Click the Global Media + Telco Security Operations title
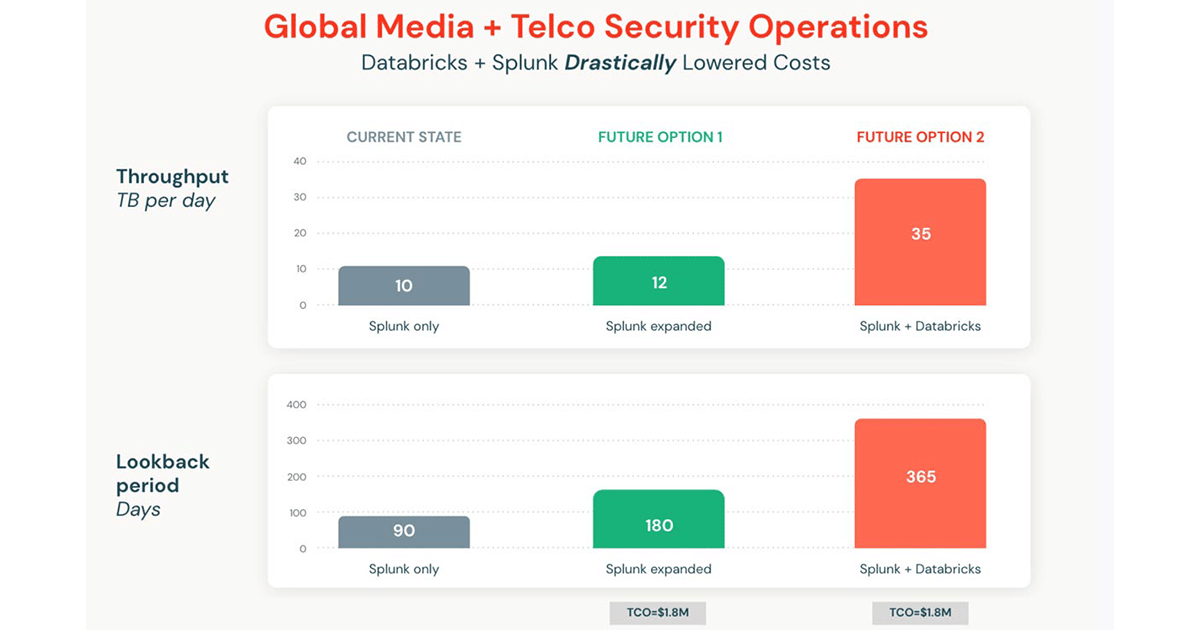 coord(596,27)
